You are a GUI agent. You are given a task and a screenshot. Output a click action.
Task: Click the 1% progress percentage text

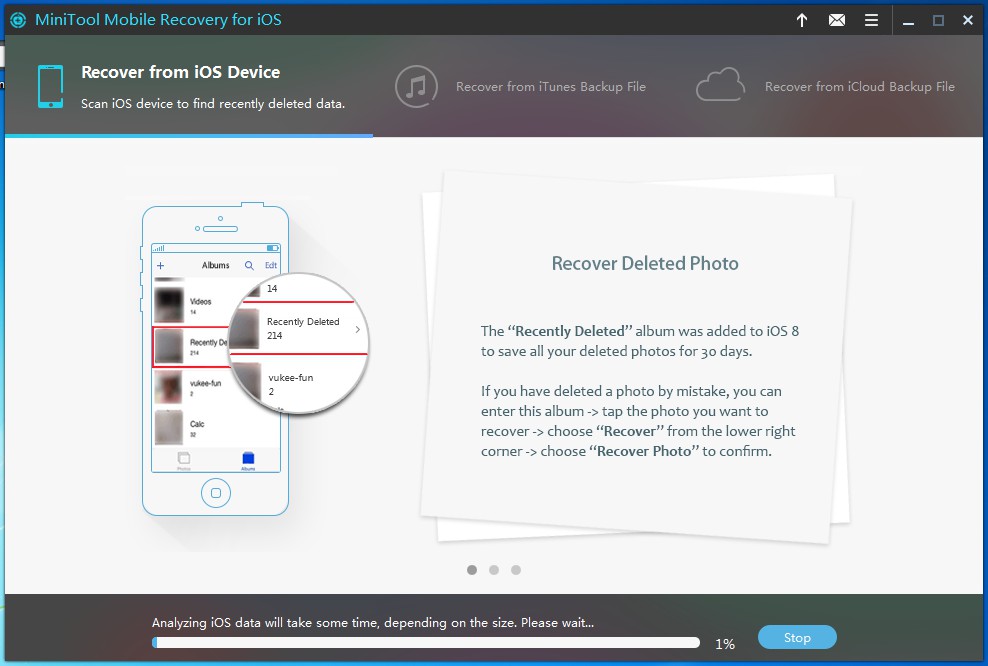[x=725, y=644]
